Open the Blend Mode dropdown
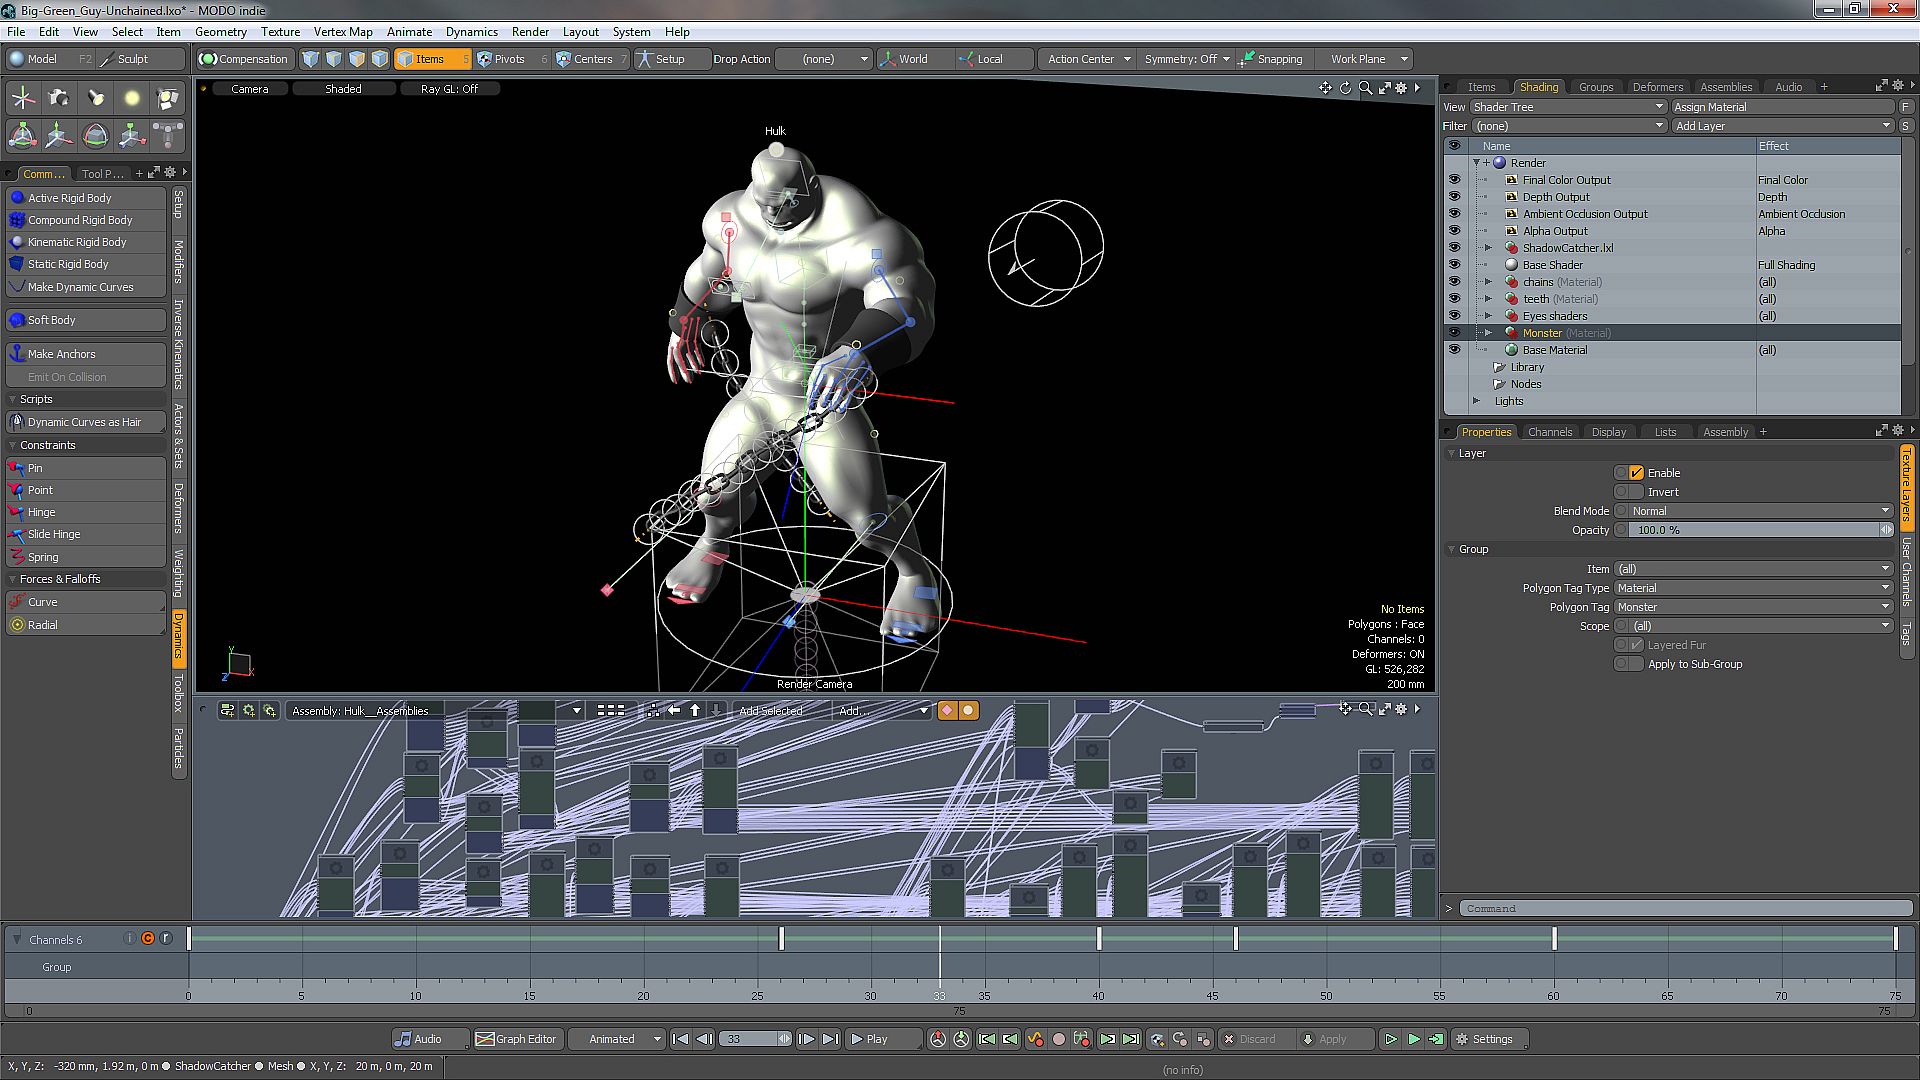1920x1080 pixels. pos(1760,511)
